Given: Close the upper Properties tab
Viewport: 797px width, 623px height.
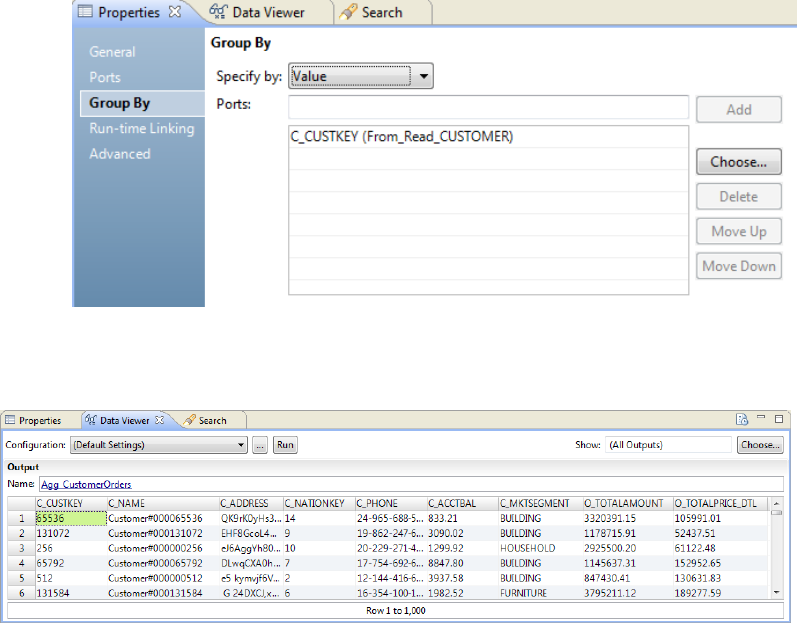Looking at the screenshot, I should coord(175,12).
